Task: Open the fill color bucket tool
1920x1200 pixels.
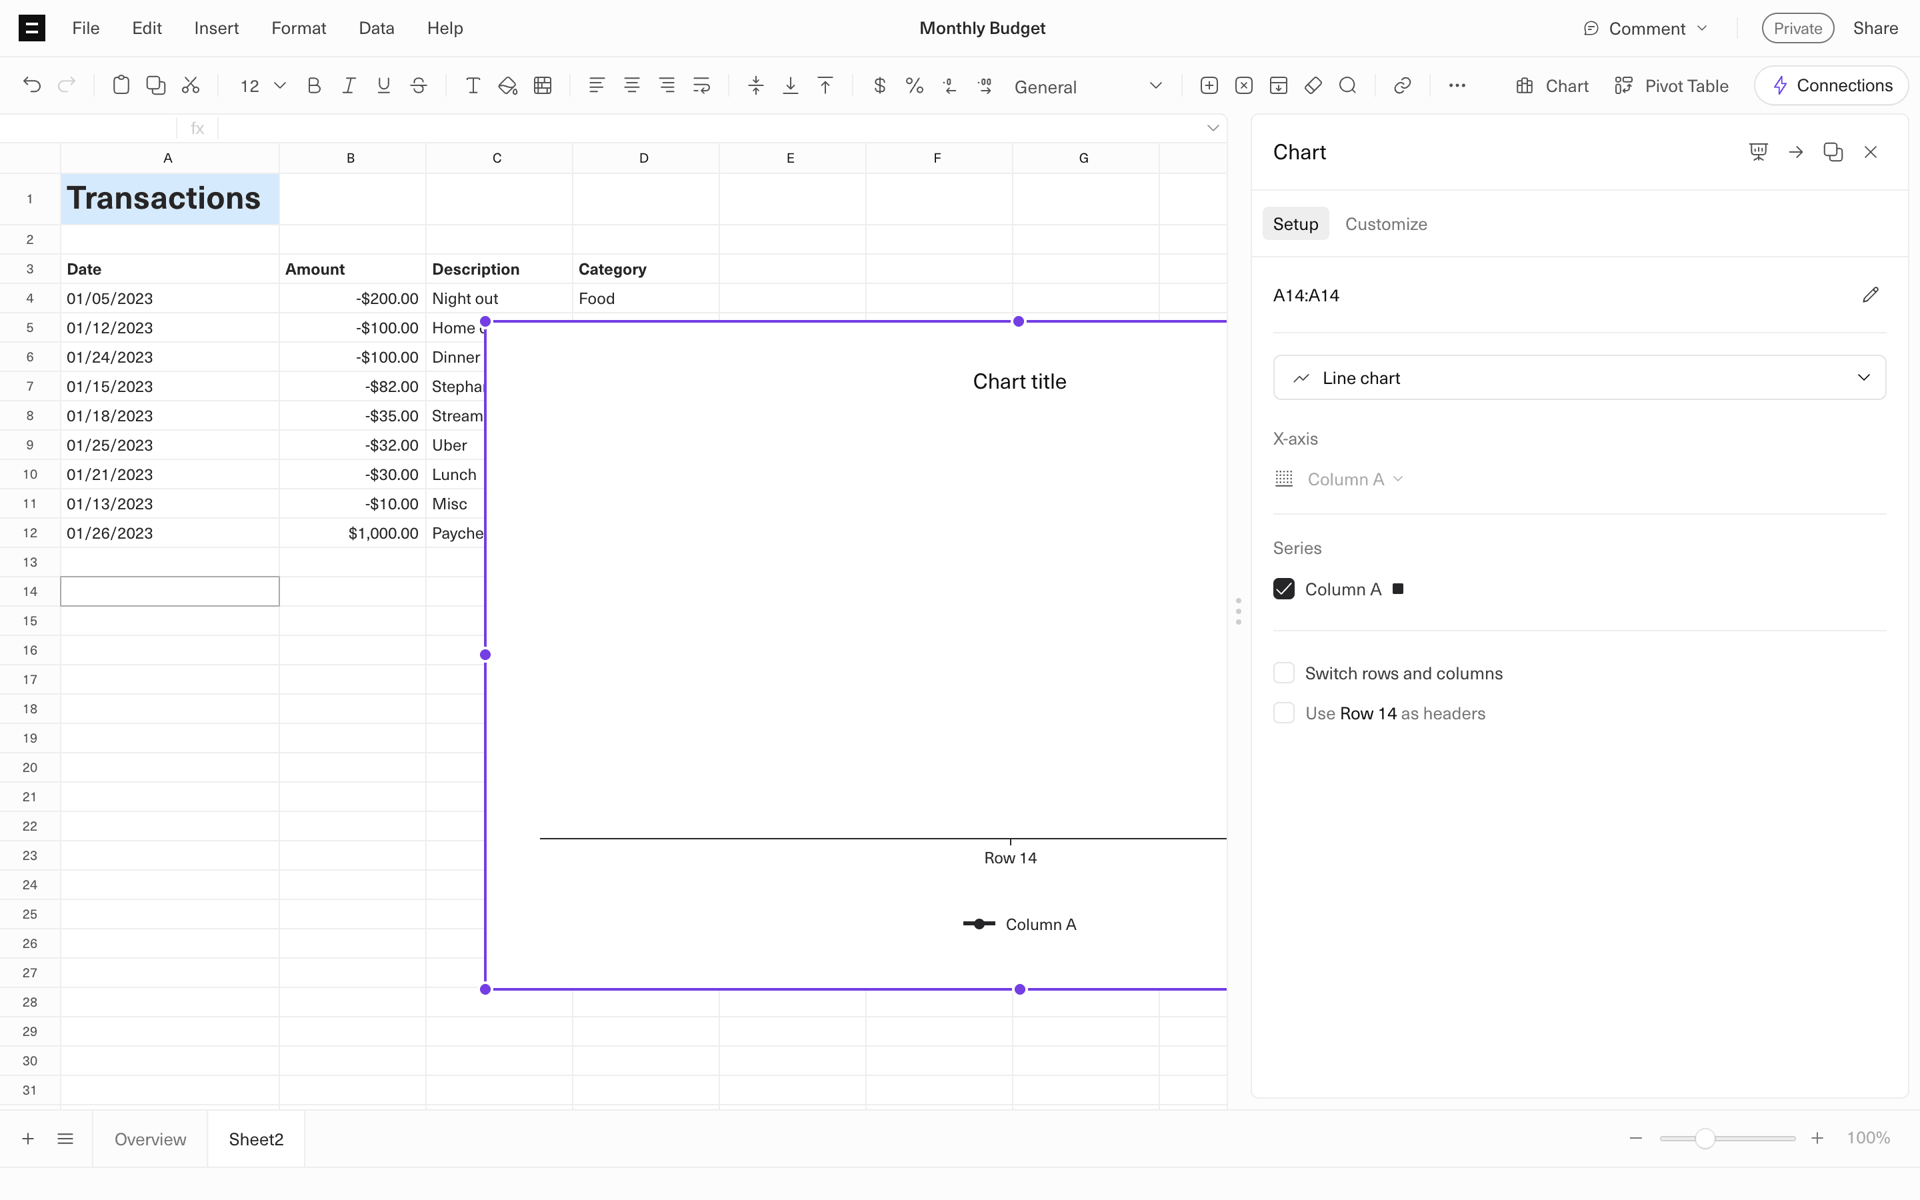Action: (x=508, y=86)
